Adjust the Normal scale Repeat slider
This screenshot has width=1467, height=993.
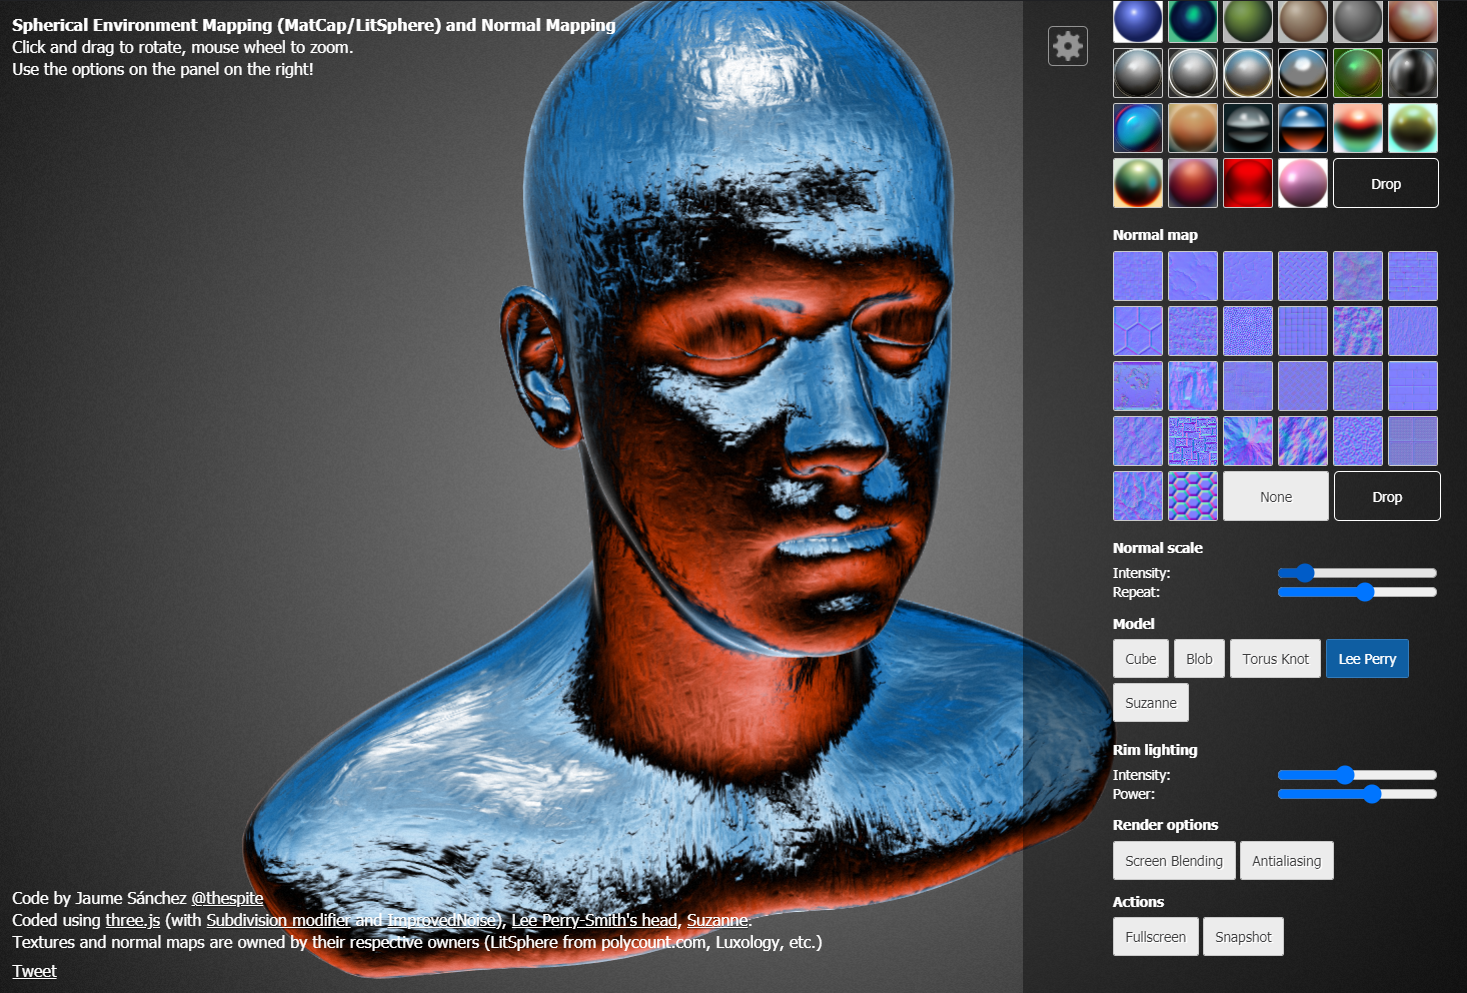pos(1357,592)
